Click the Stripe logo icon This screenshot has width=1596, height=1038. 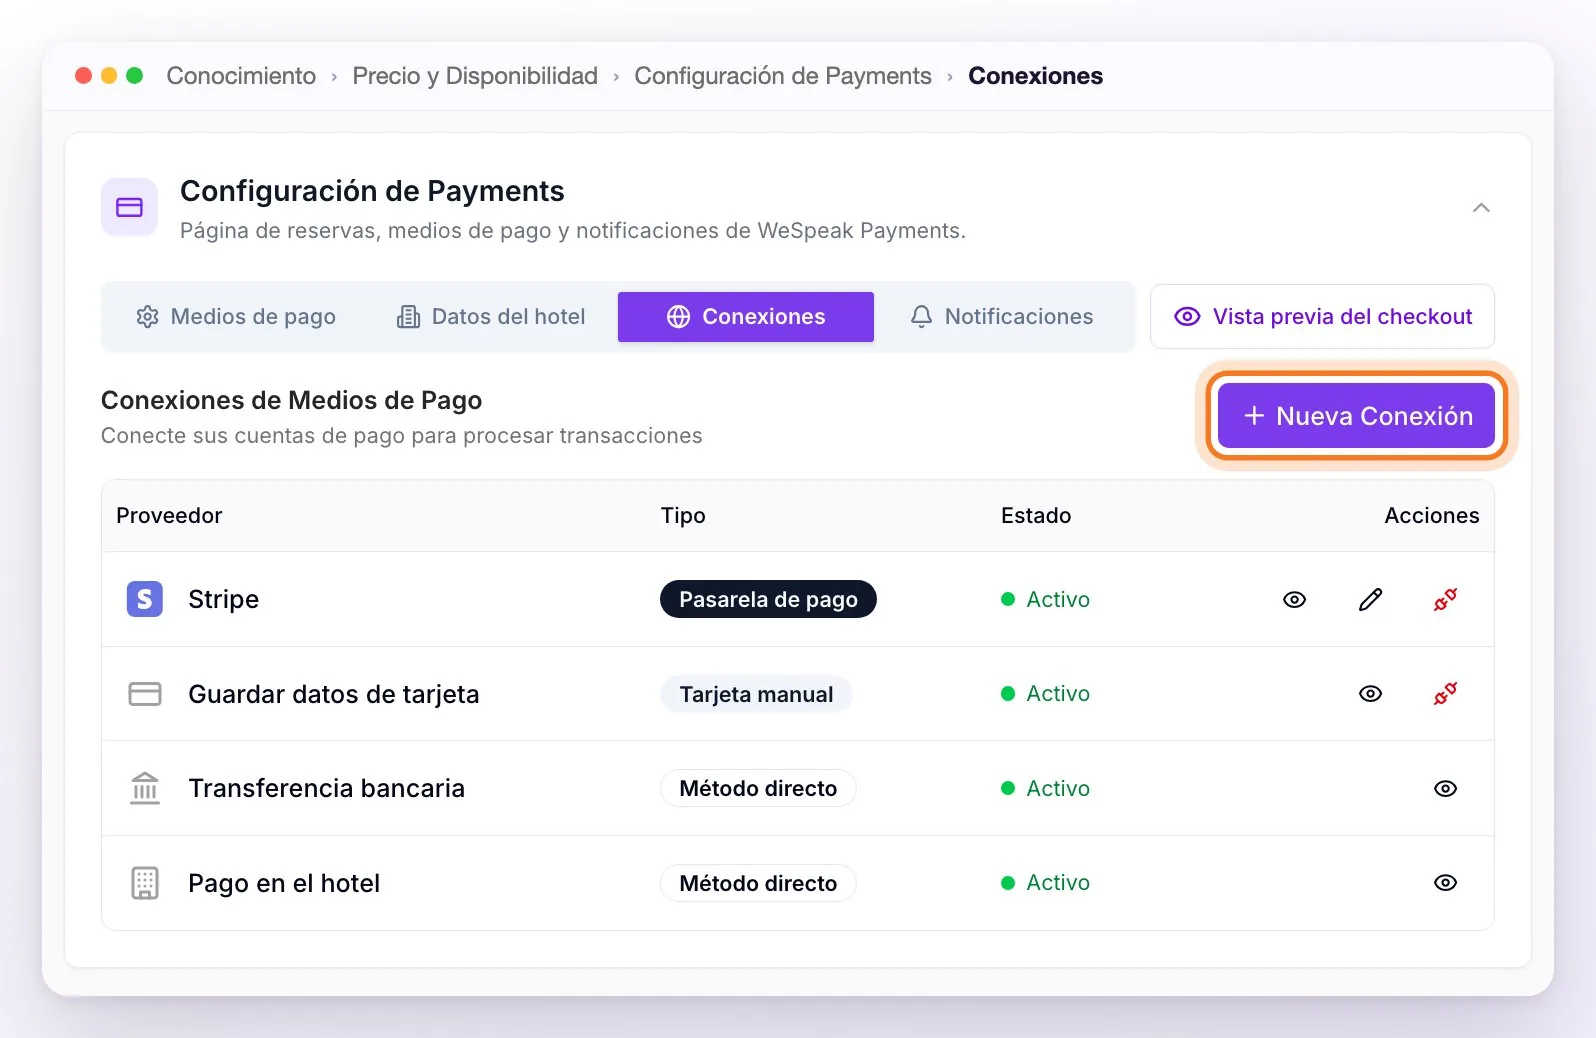145,599
